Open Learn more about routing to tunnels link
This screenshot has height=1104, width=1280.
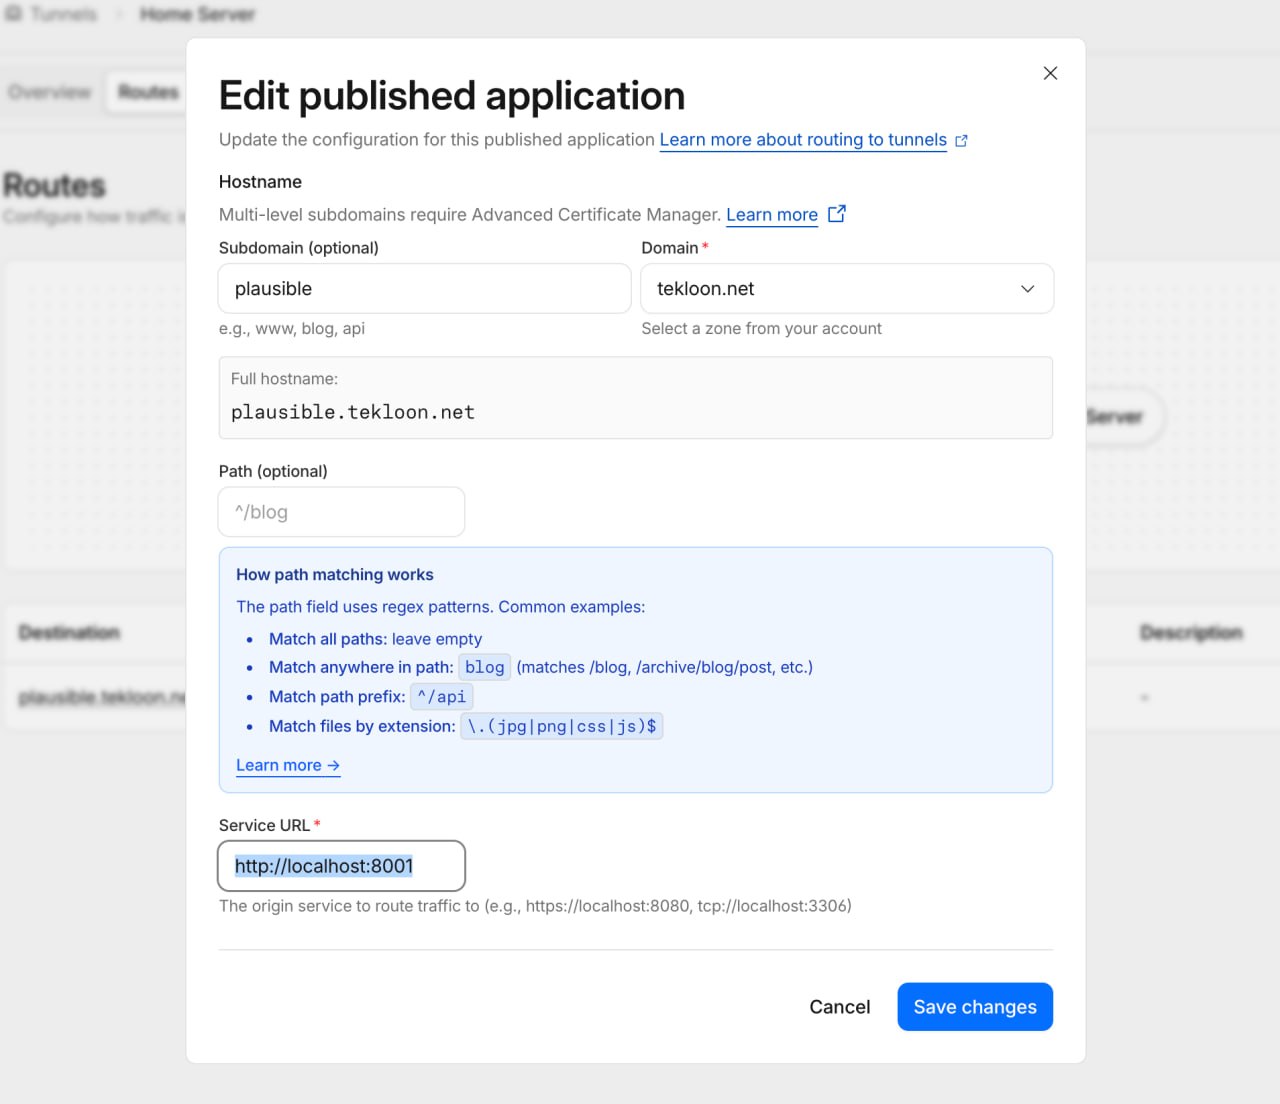[x=803, y=140]
